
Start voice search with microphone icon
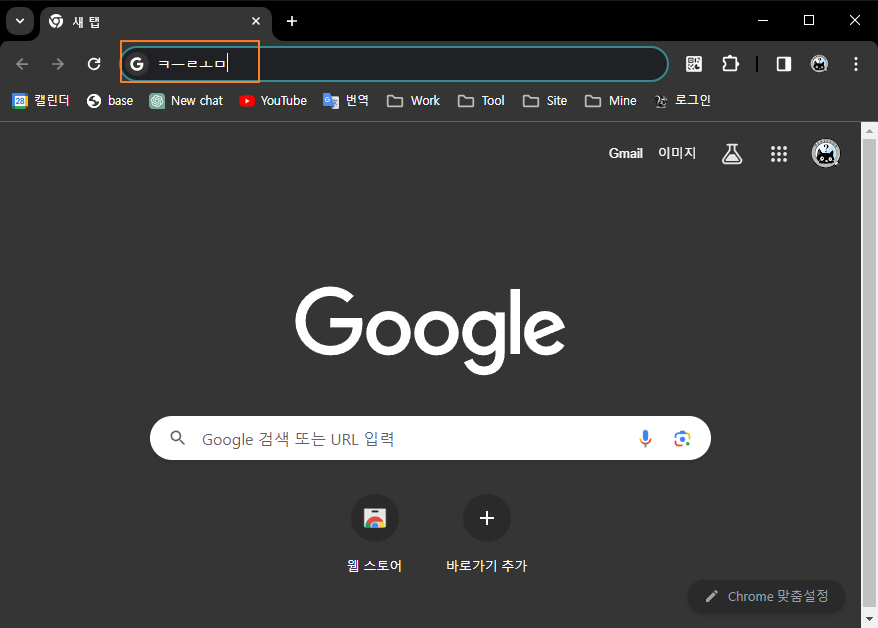pyautogui.click(x=645, y=438)
